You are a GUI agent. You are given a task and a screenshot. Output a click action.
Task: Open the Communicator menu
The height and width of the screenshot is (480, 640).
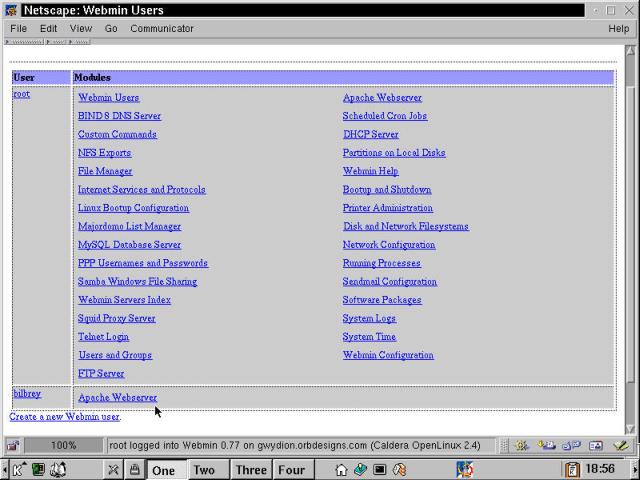[161, 29]
